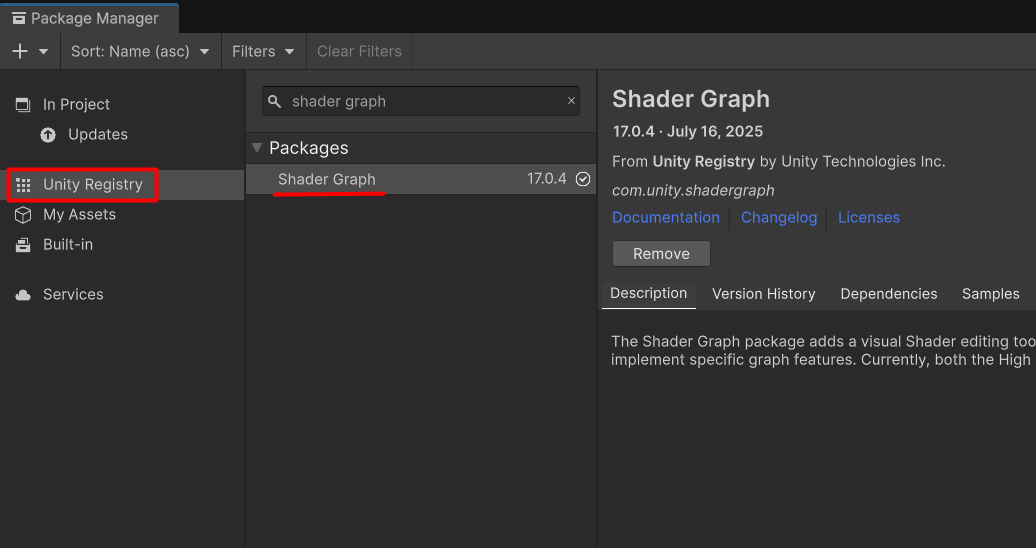
Task: Open the Updates sidebar entry
Action: pos(122,134)
